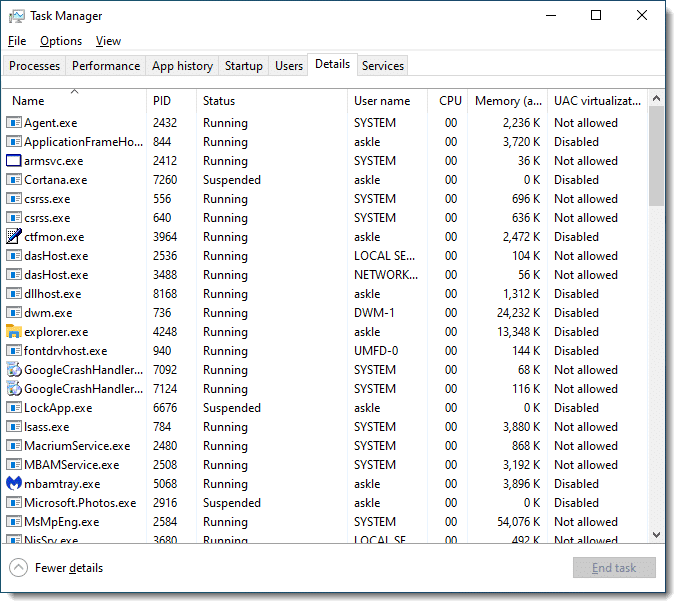Sort by the User name column header

click(x=388, y=101)
